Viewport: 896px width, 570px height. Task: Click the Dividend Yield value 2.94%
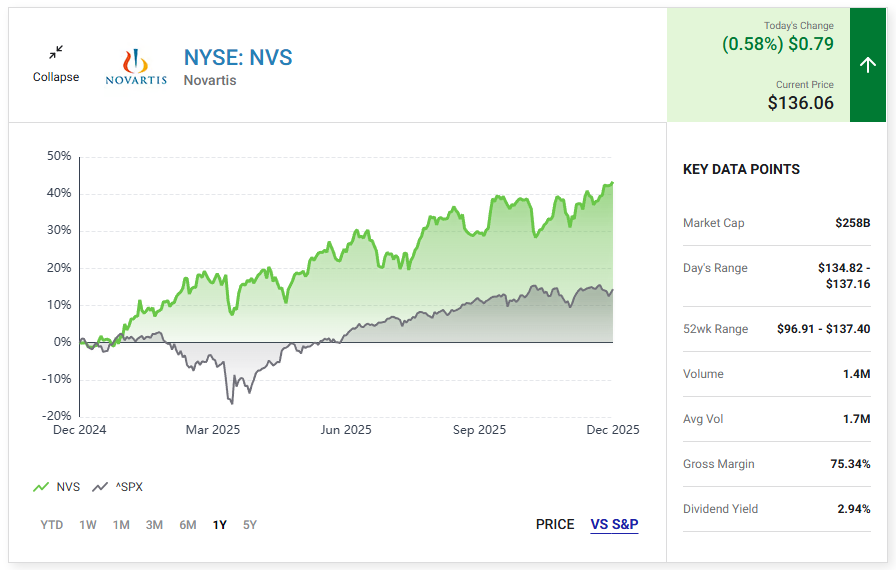[x=854, y=509]
